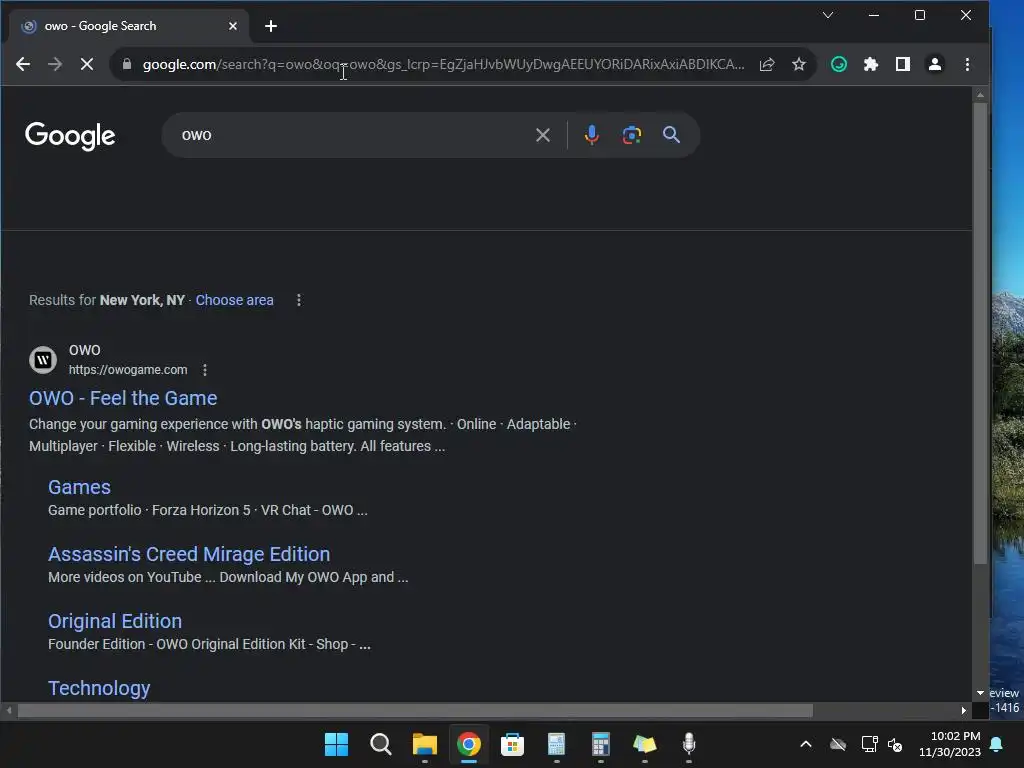The height and width of the screenshot is (768, 1024).
Task: View site information lock icon
Action: tap(127, 64)
